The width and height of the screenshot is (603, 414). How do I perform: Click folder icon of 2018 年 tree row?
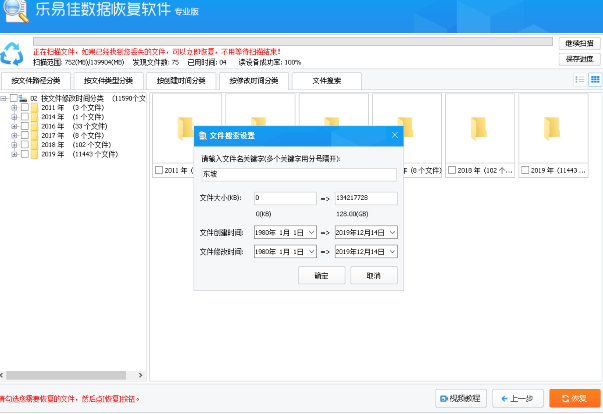pyautogui.click(x=34, y=145)
